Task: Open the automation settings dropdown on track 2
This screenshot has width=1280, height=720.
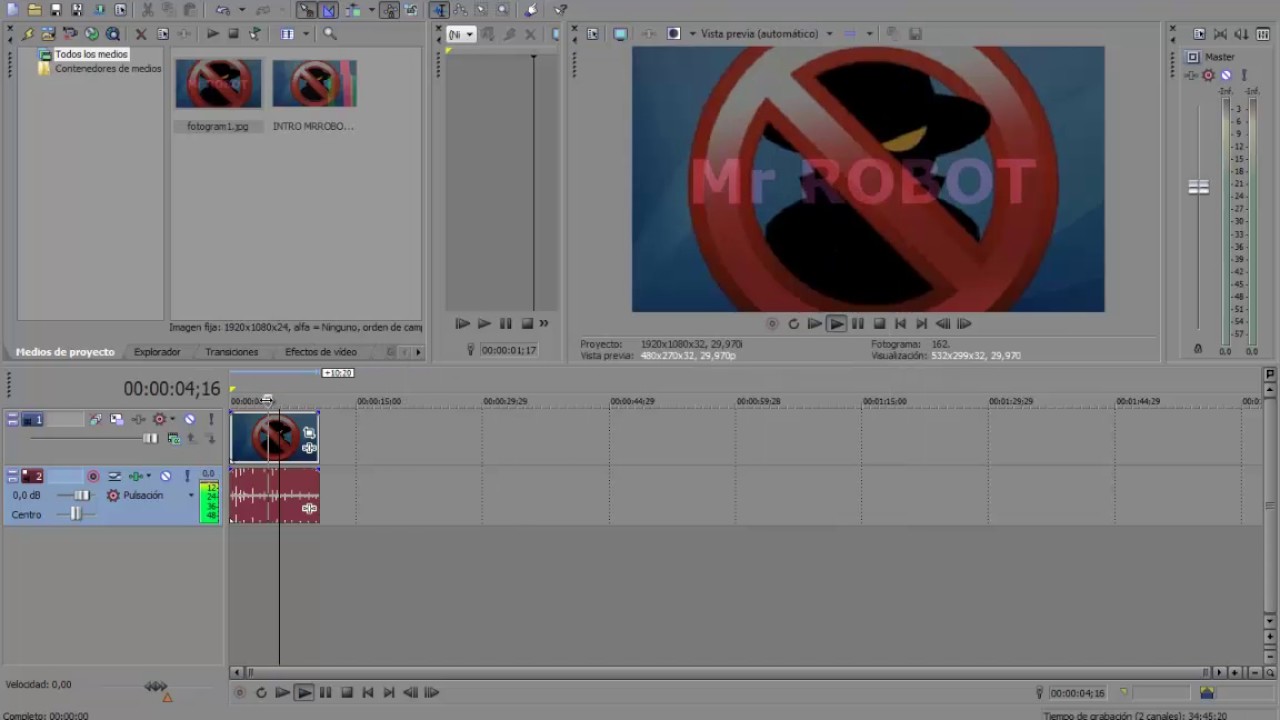Action: [149, 476]
